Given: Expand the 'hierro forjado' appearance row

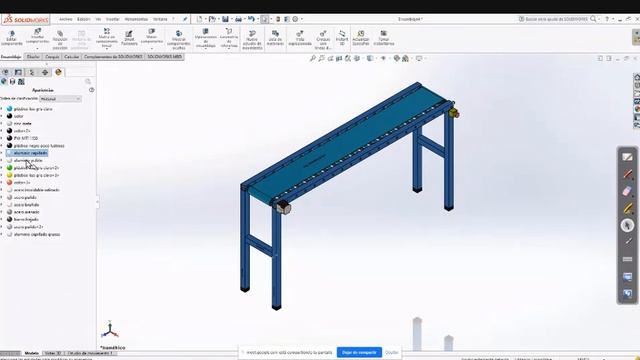Looking at the screenshot, I should (x=2, y=219).
